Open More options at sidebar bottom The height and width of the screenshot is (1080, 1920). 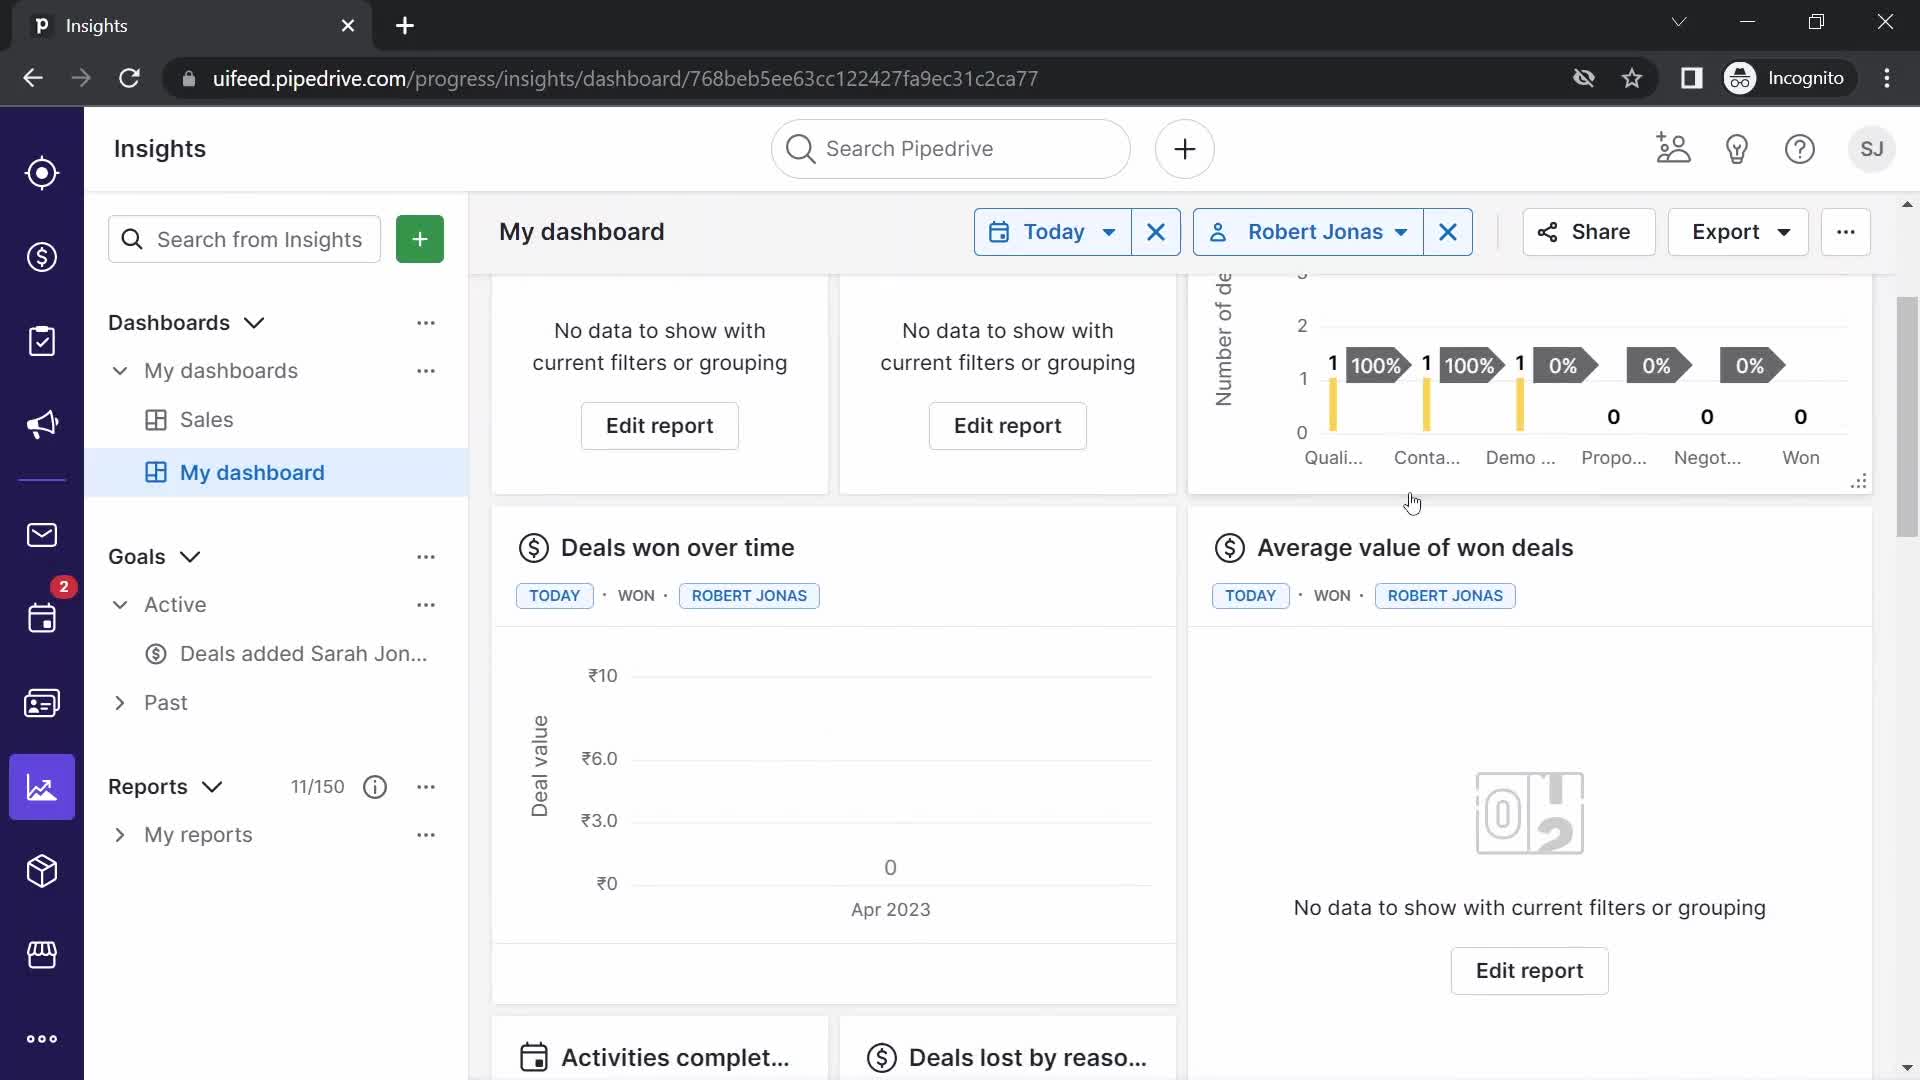[42, 1039]
